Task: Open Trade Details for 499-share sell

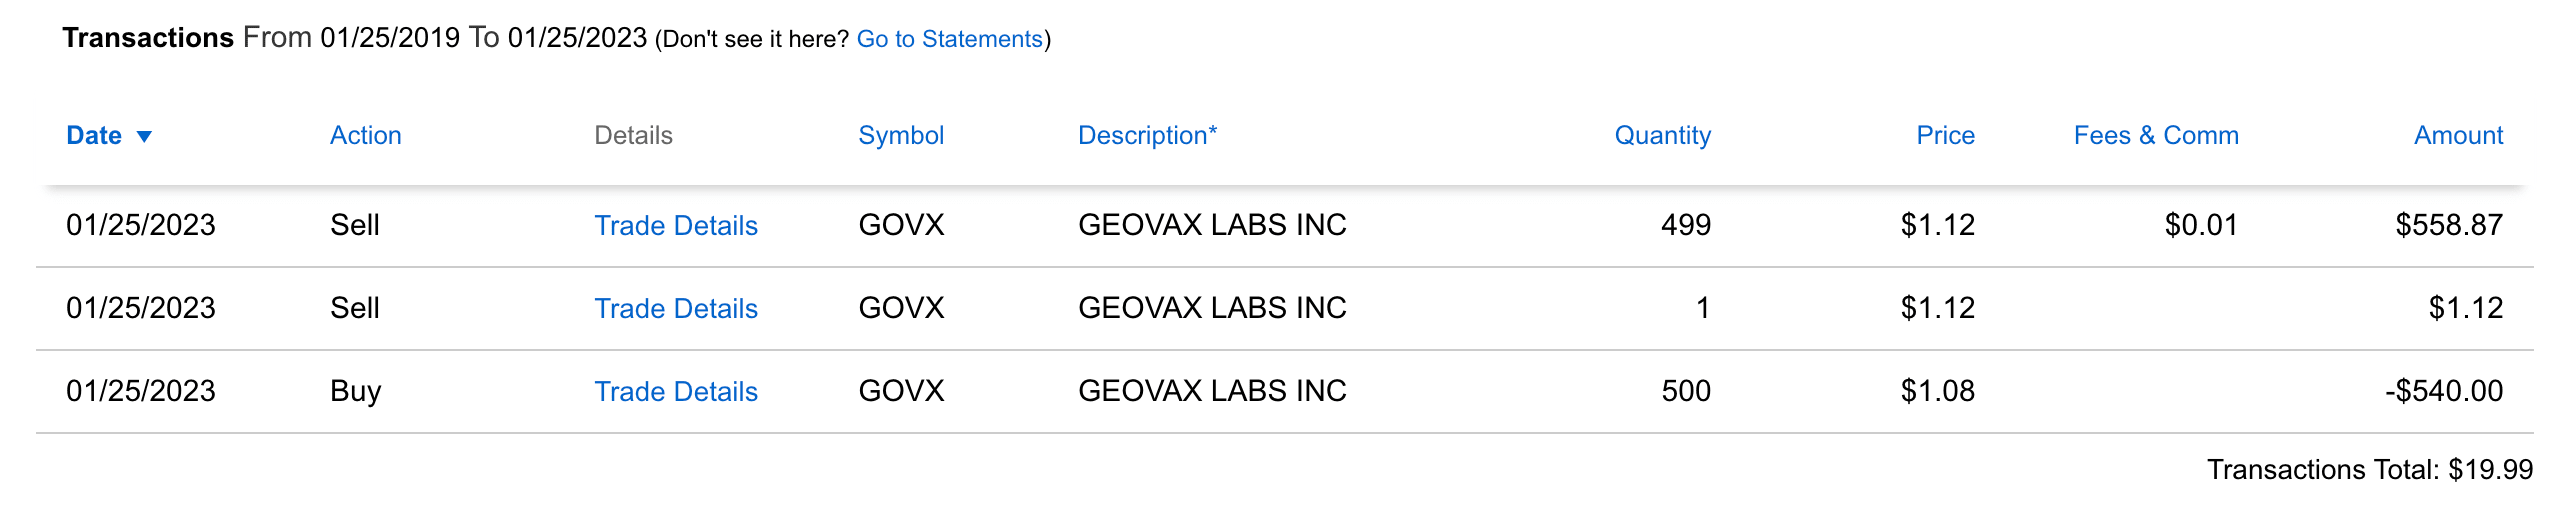Action: 675,226
